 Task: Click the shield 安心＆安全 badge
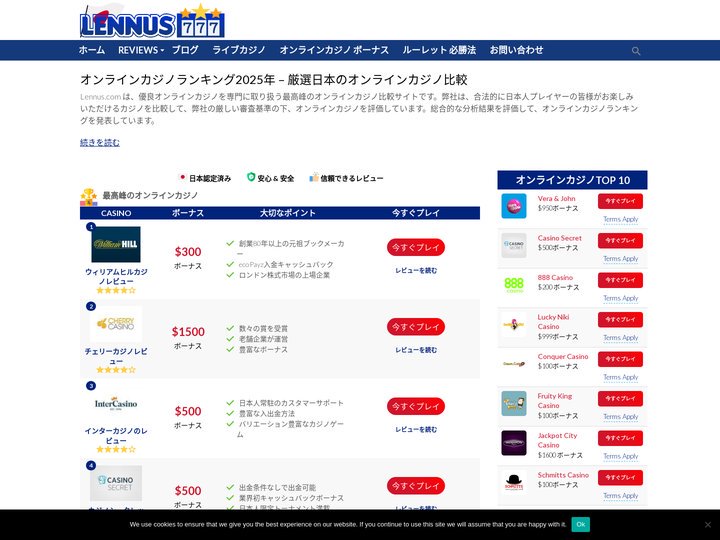tap(270, 178)
